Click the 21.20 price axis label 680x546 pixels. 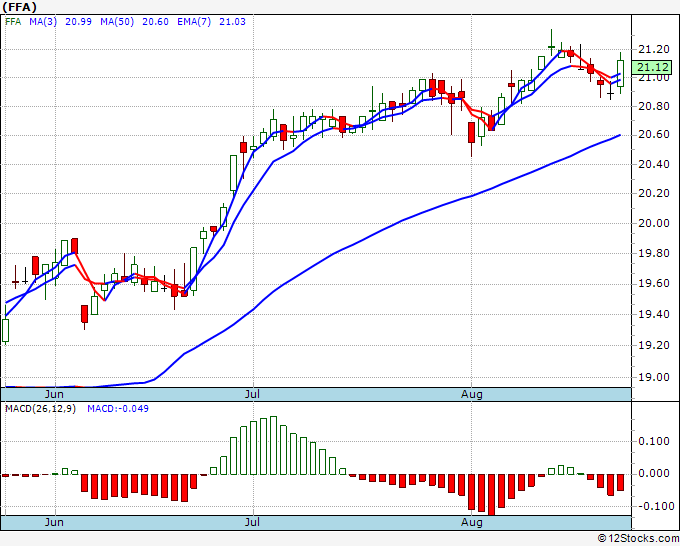[654, 49]
